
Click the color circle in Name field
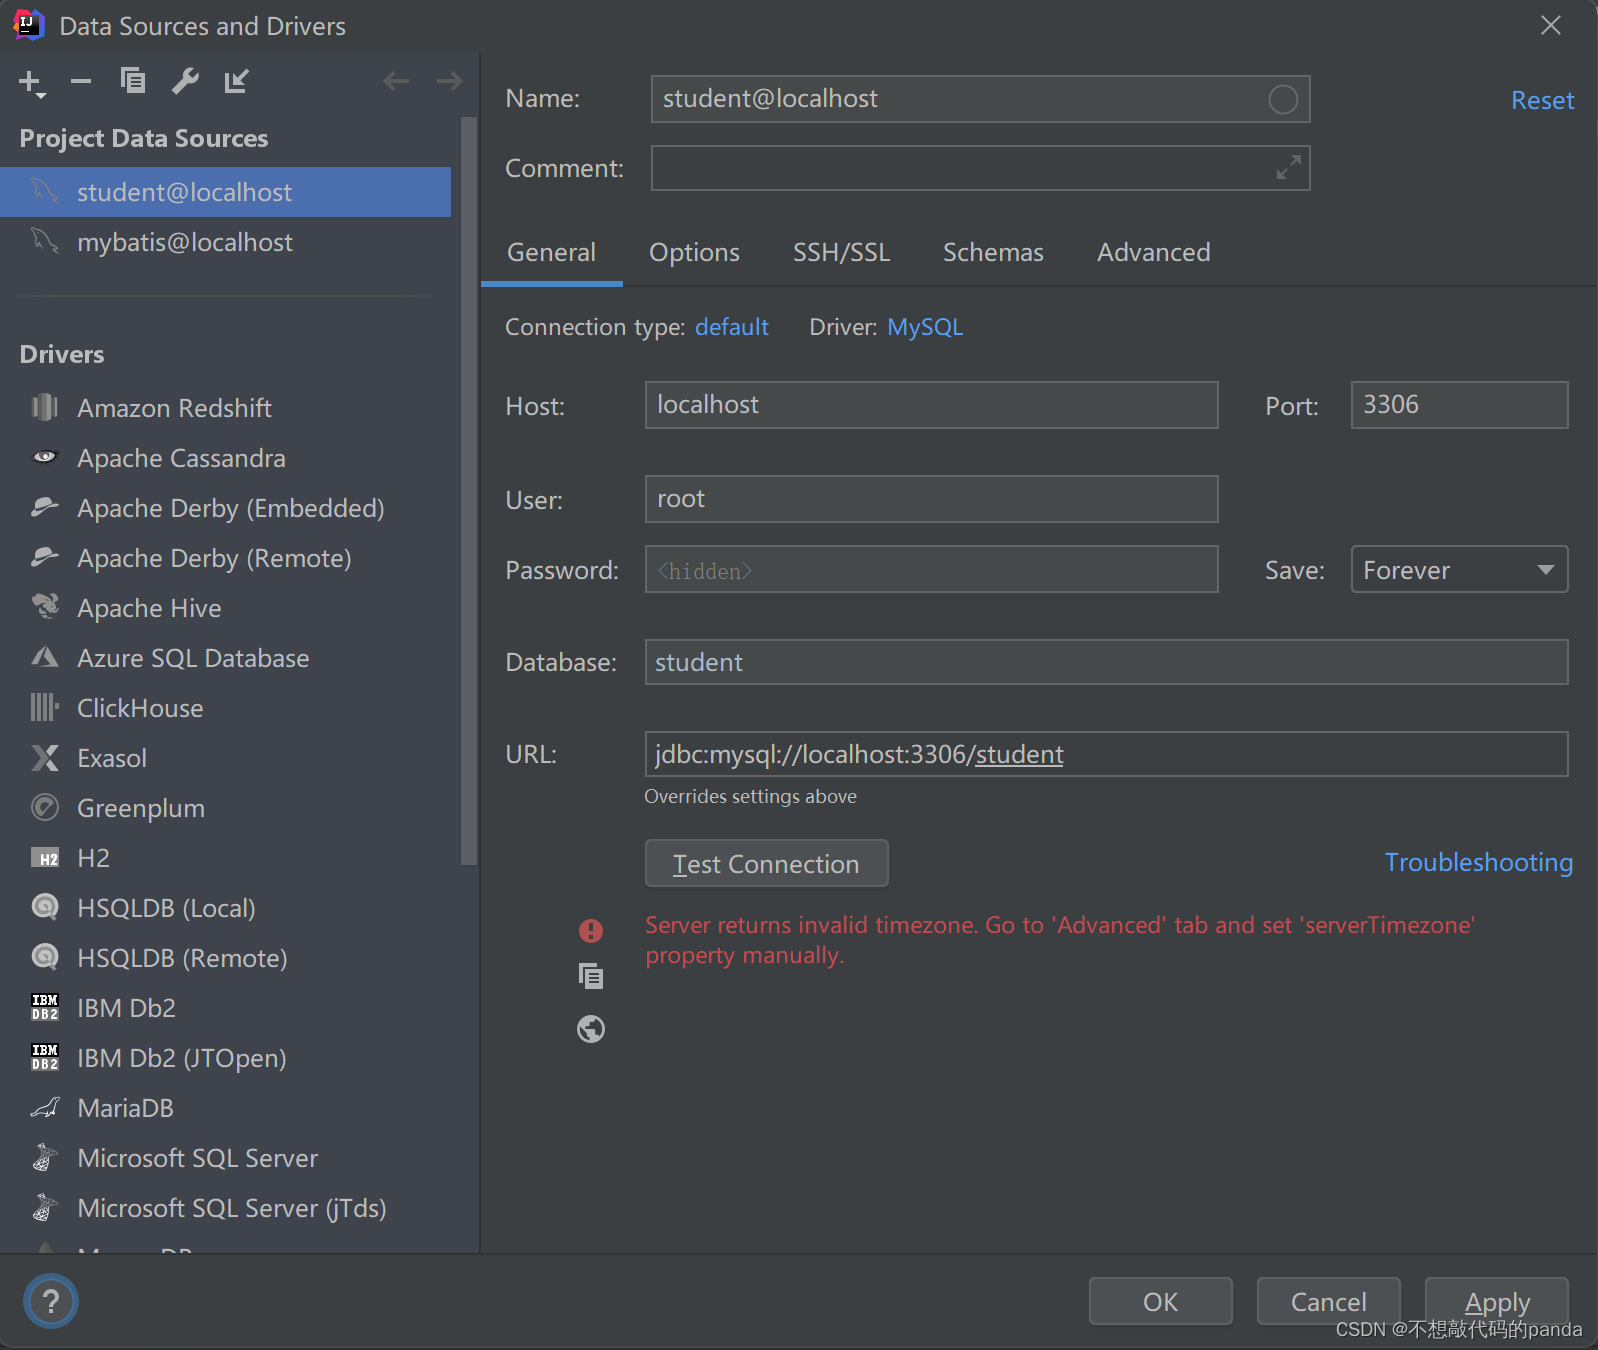[1283, 99]
